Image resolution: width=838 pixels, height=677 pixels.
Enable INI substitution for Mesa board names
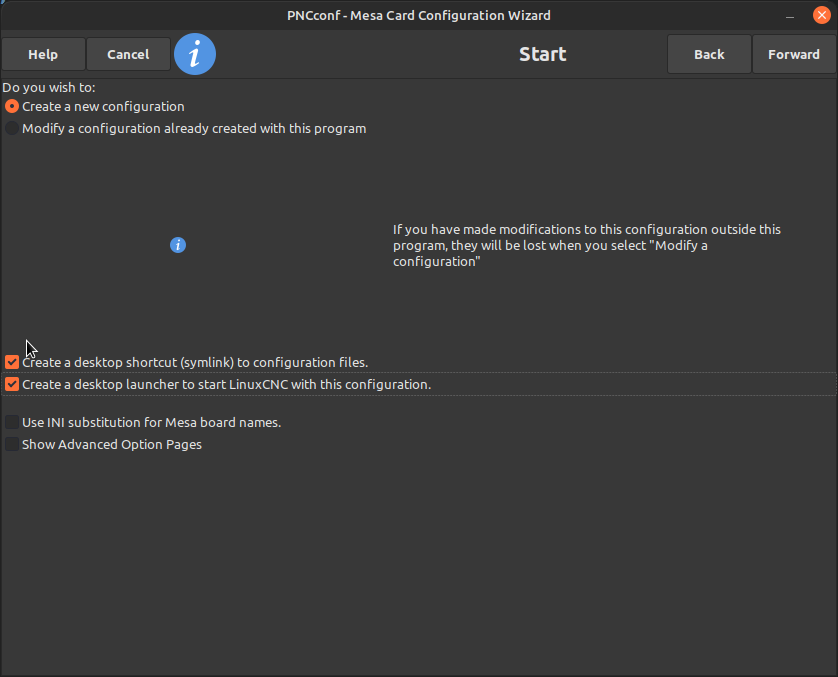12,422
